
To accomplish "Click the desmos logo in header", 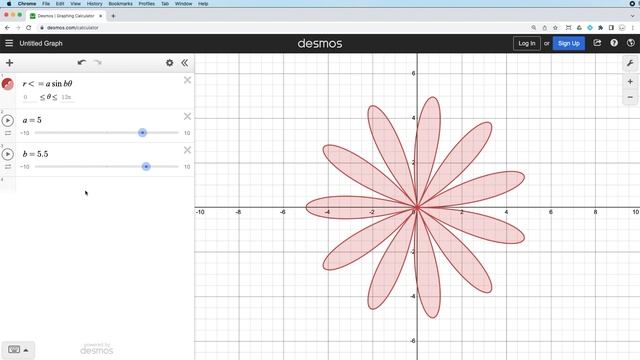I will (320, 43).
